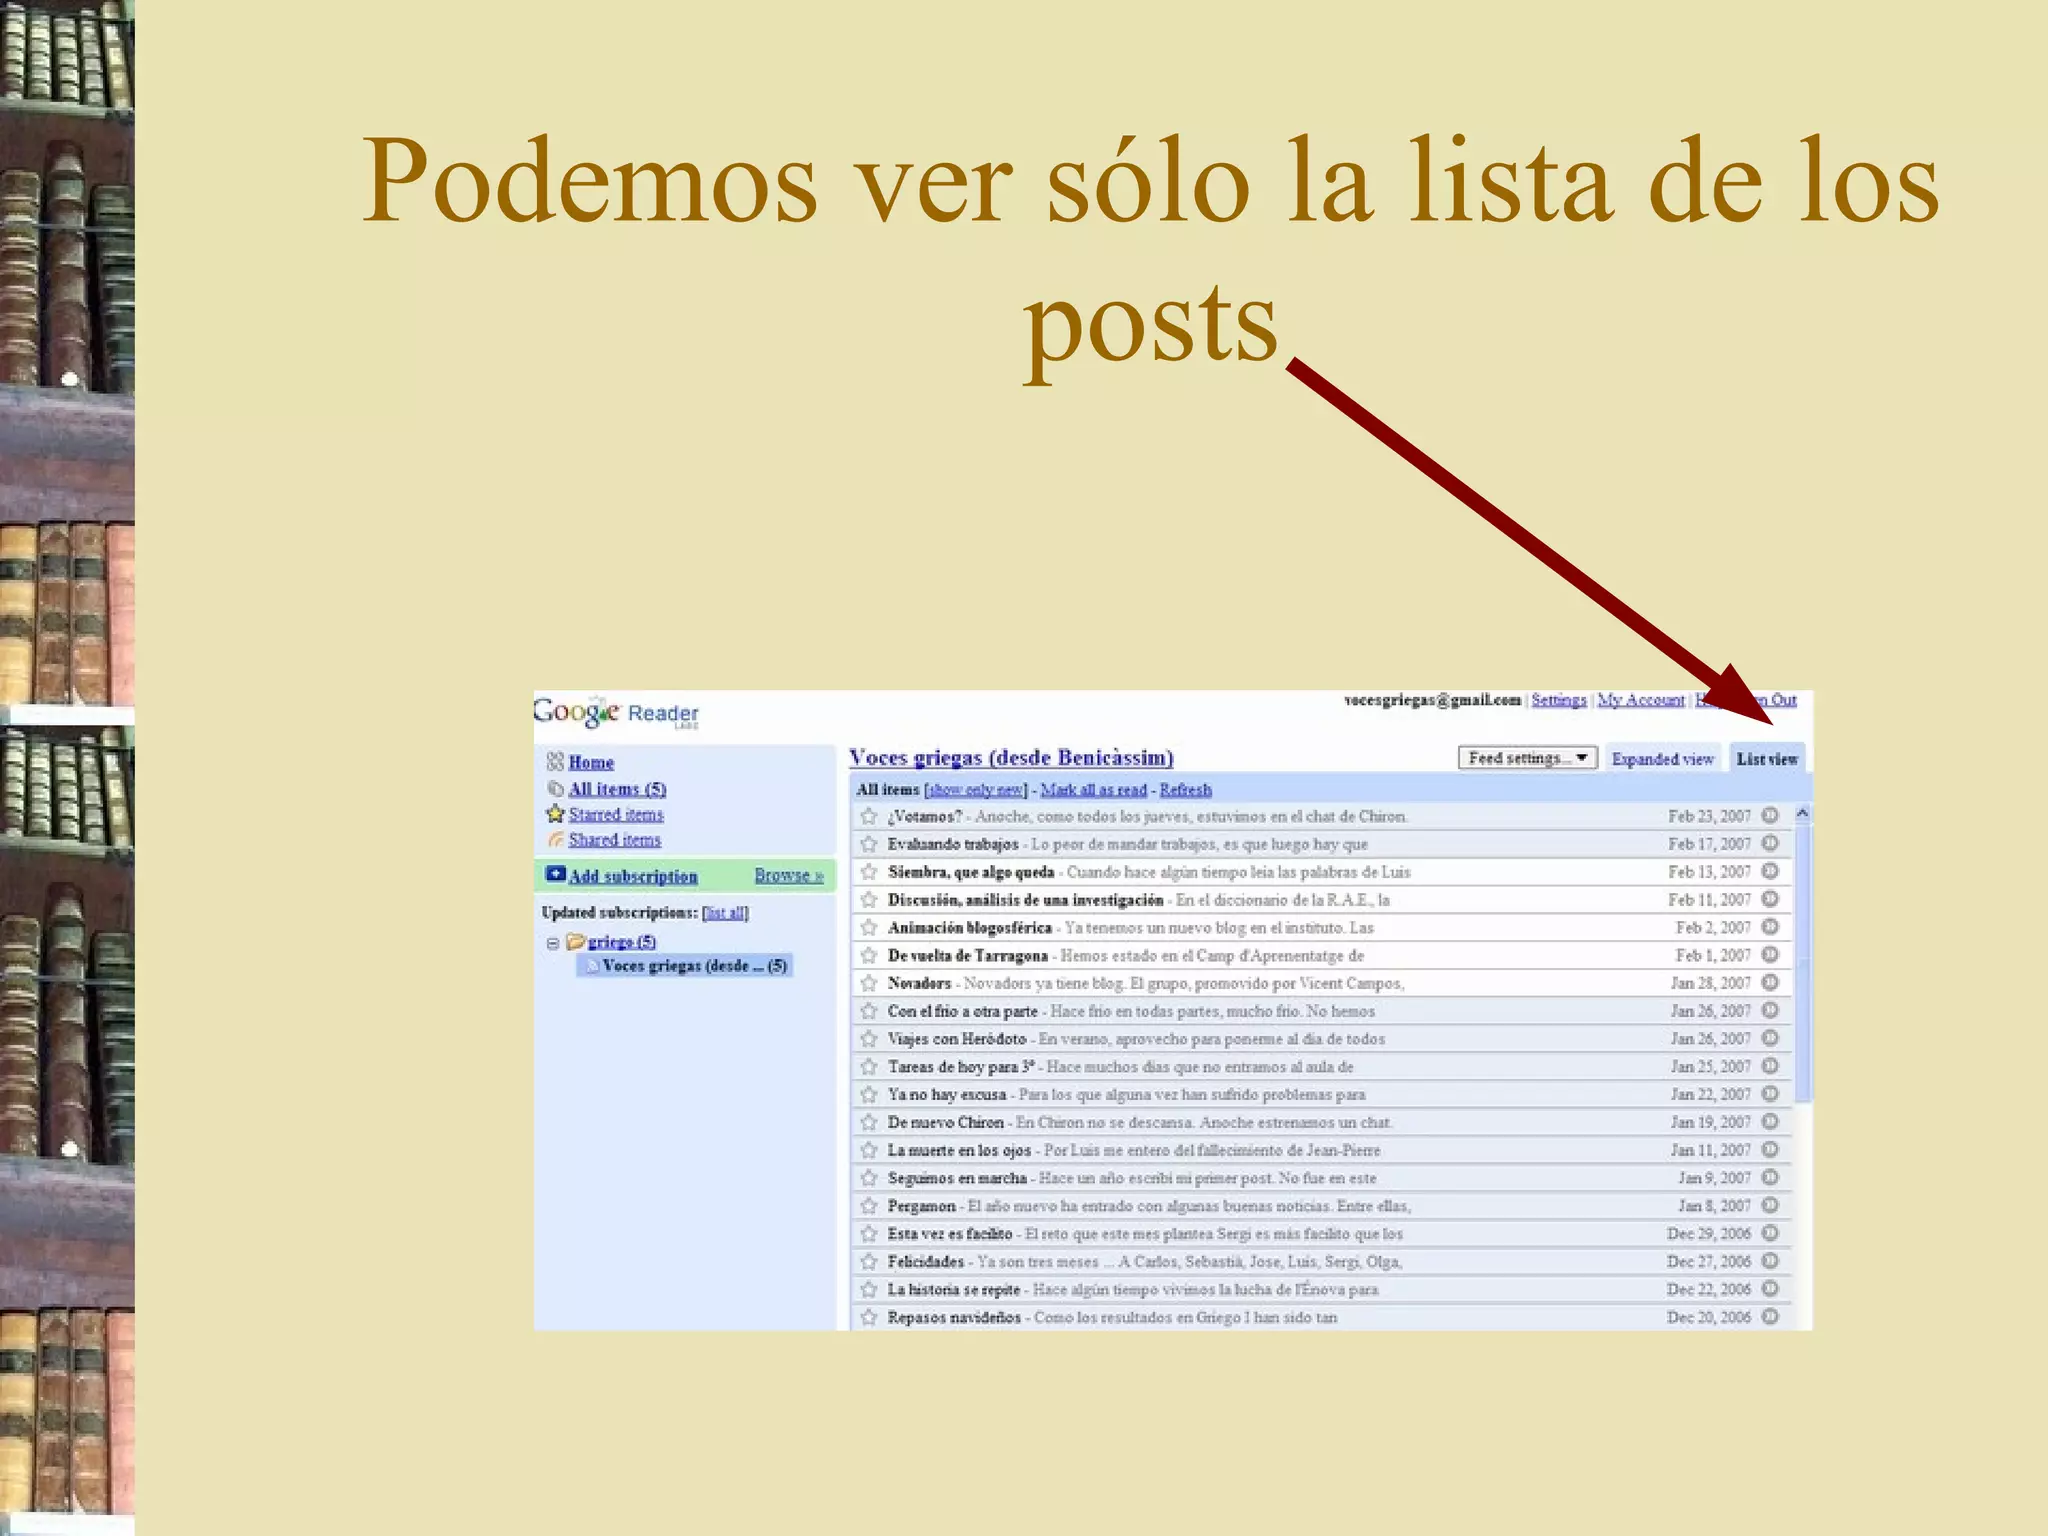Star the 'Novadors' post
The image size is (2048, 1536).
pos(869,983)
